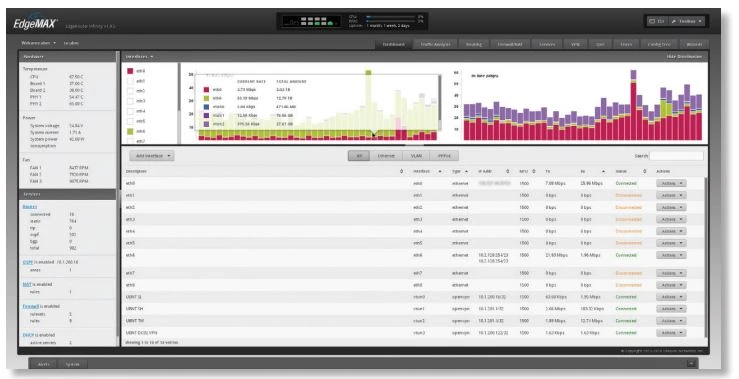Toggle the eth4 graph checkbox
Viewport: 739px width, 379px height.
pyautogui.click(x=130, y=111)
